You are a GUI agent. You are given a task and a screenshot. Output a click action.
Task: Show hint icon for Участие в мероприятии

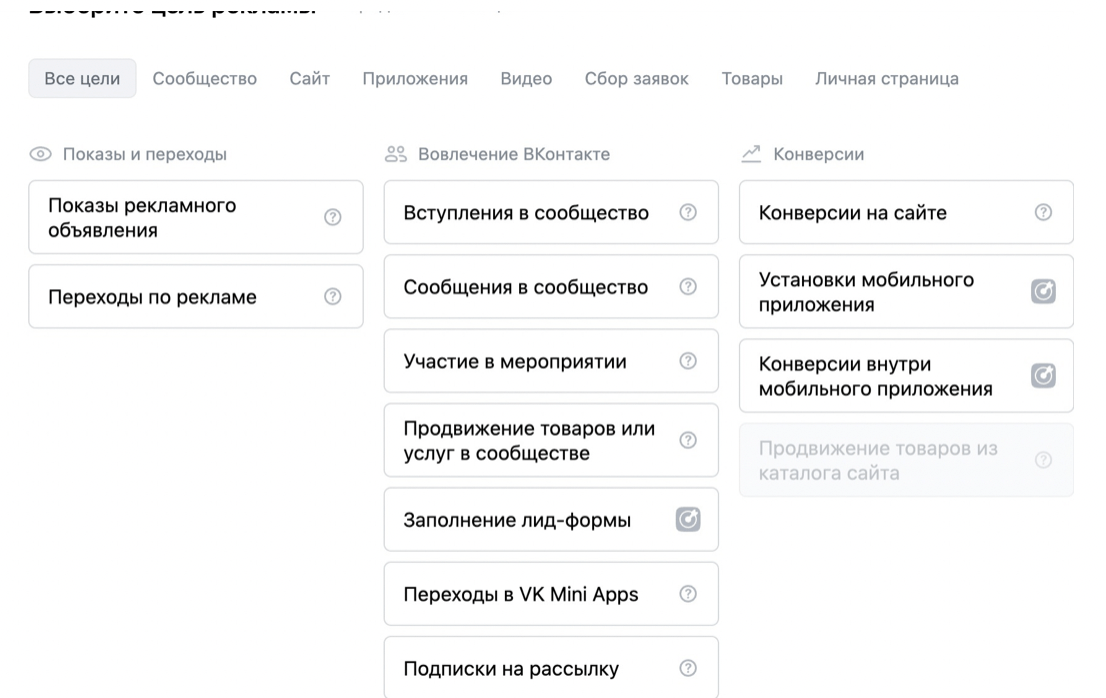688,361
